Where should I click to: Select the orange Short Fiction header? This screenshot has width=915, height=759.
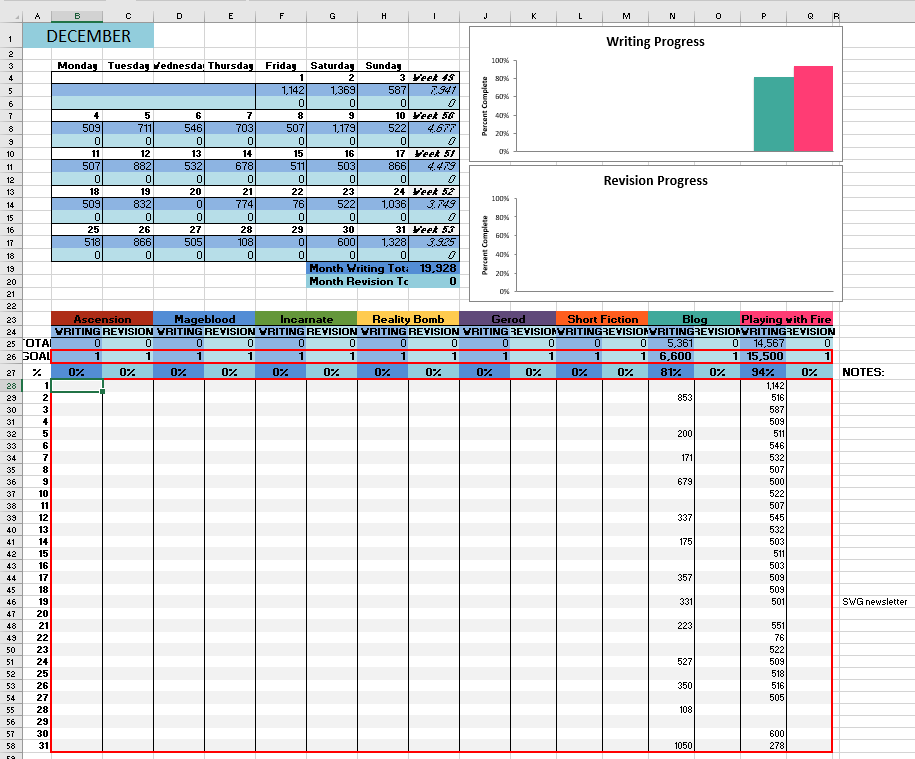click(602, 319)
